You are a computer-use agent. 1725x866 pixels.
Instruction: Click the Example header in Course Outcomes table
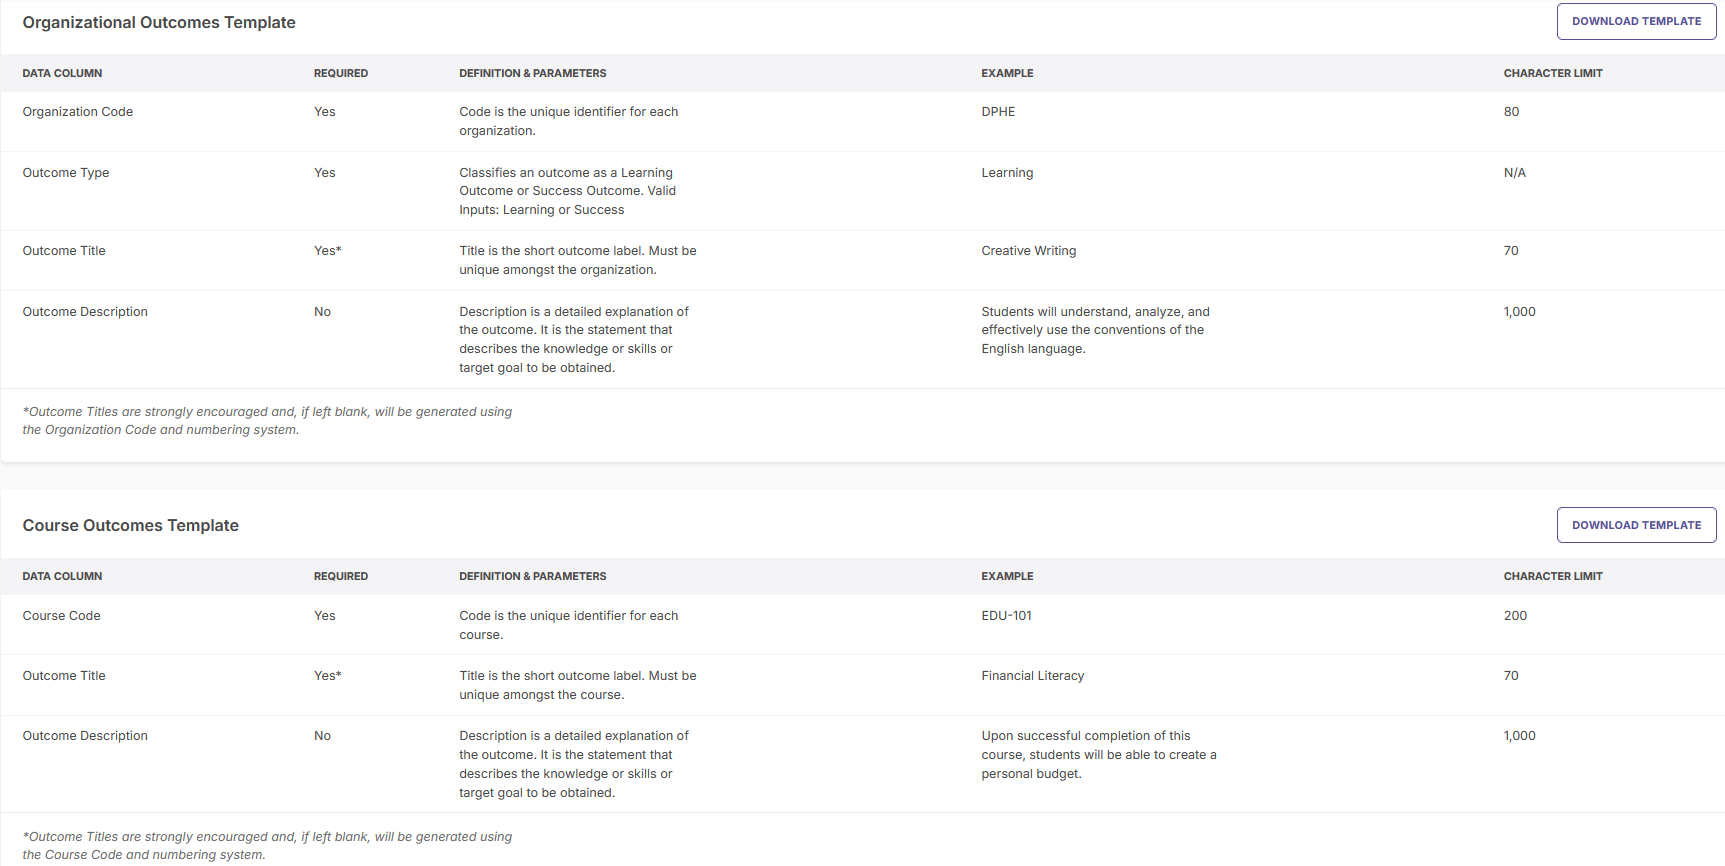tap(1007, 576)
